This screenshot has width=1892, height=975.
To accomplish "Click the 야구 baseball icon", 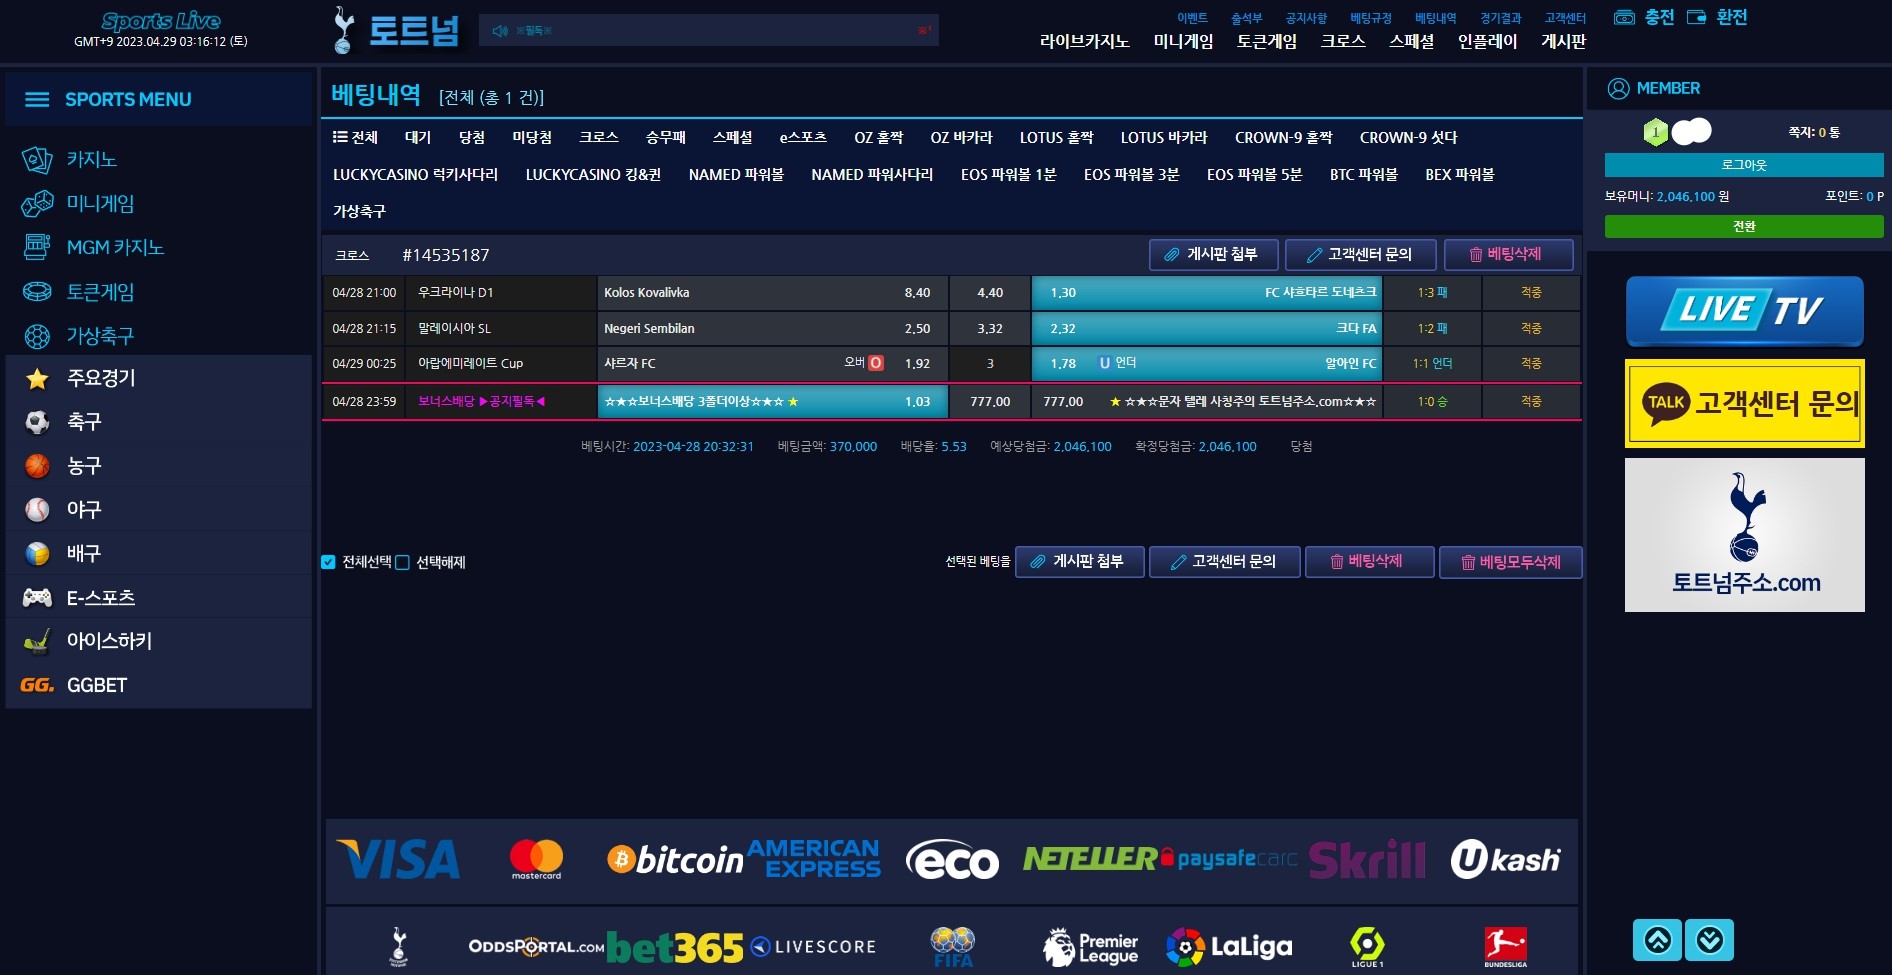I will (37, 510).
